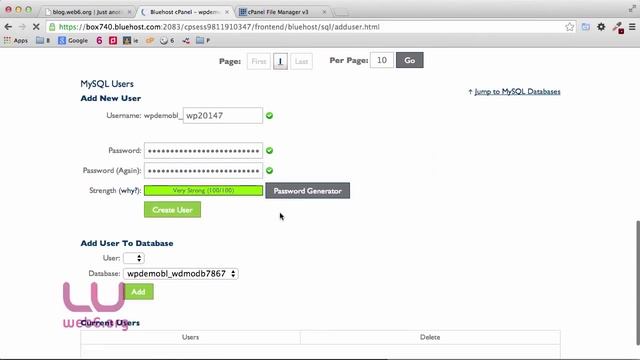Open the 'P' bookmark folder
Screen dimensions: 640x360
(203, 40)
